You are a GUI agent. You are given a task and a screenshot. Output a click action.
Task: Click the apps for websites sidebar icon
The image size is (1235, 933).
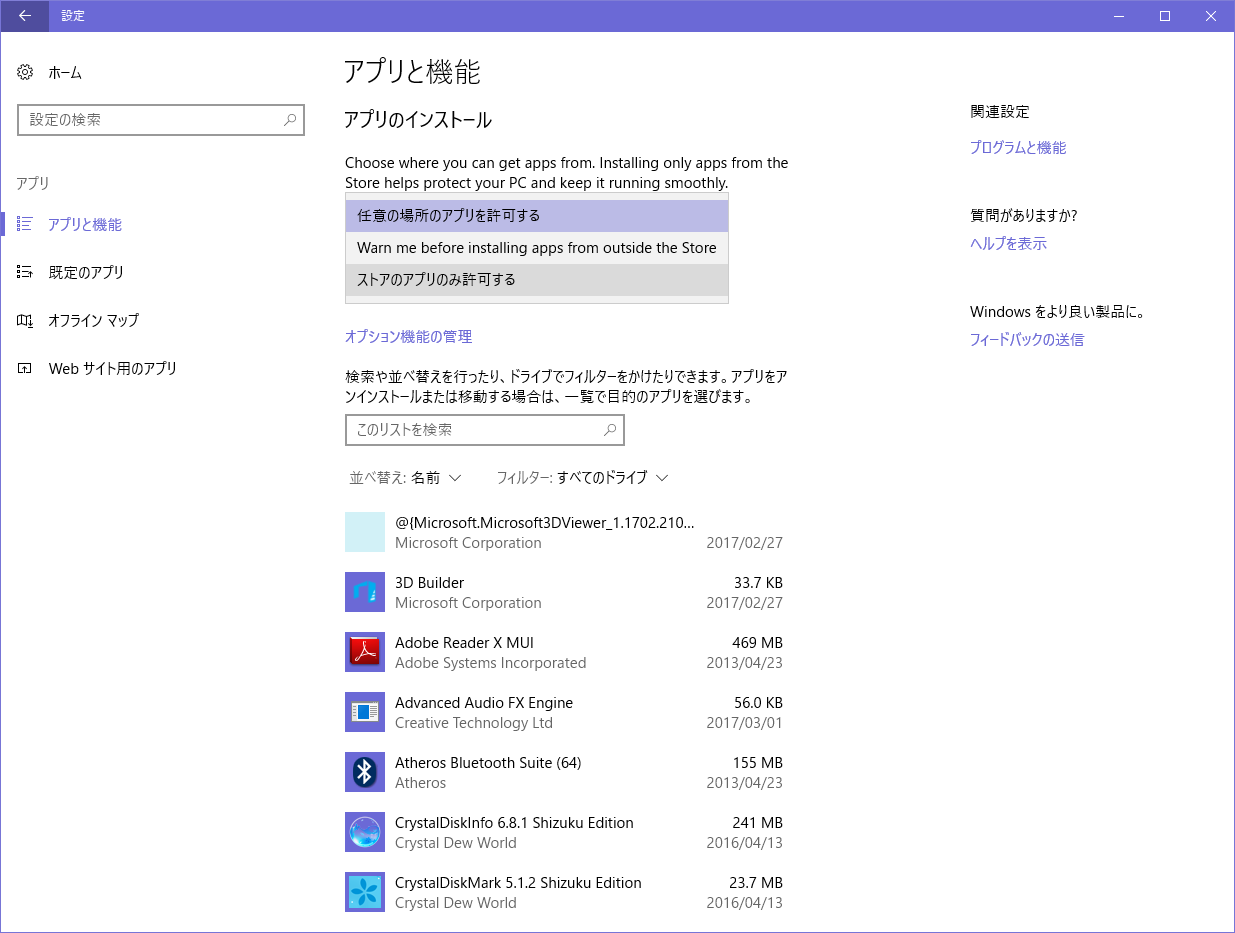[25, 368]
